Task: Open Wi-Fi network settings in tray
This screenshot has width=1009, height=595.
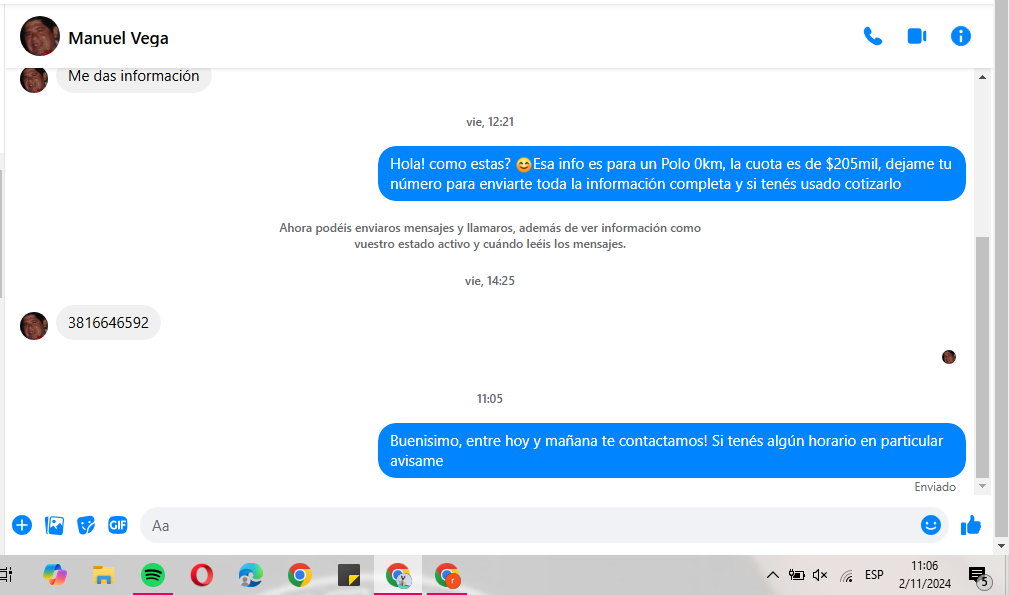Action: (846, 576)
